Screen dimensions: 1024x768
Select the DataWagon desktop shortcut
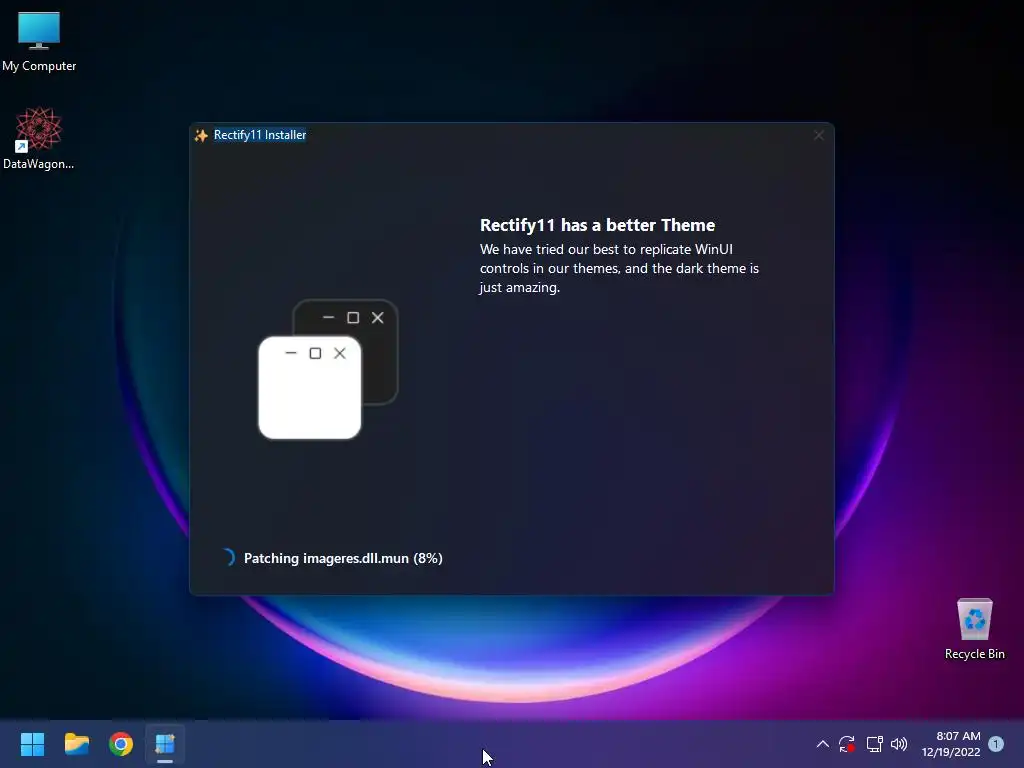tap(39, 138)
